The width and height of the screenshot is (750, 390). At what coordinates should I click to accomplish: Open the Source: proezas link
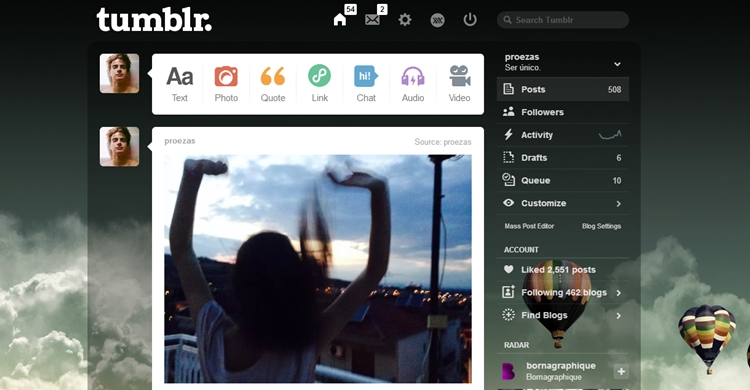[442, 142]
